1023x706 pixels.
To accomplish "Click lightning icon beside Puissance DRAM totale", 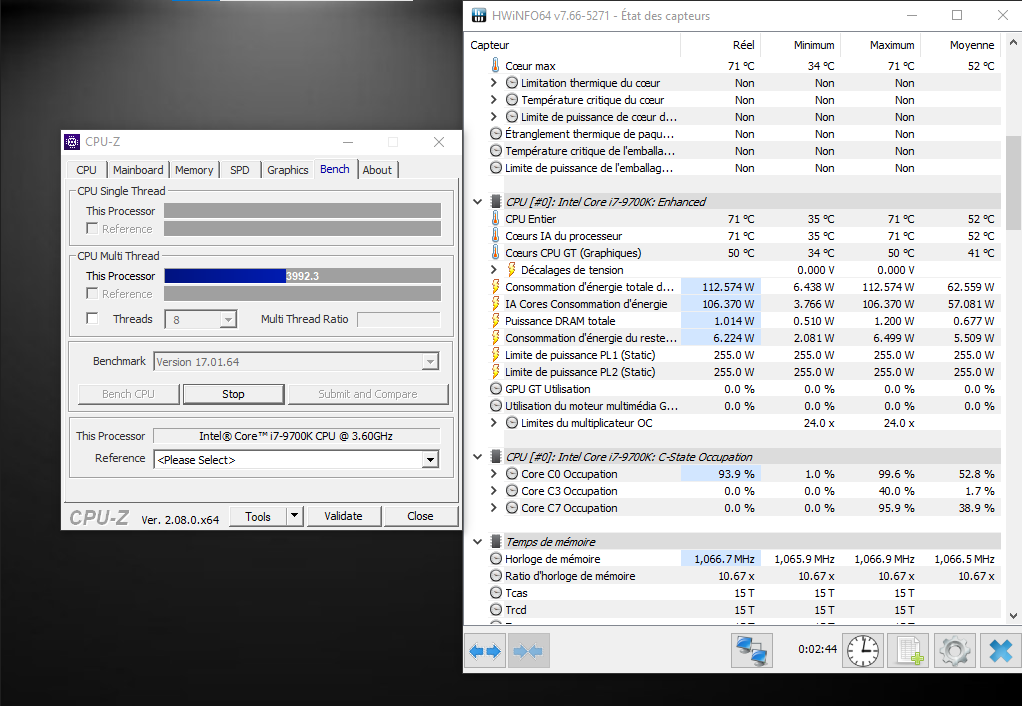I will click(495, 320).
